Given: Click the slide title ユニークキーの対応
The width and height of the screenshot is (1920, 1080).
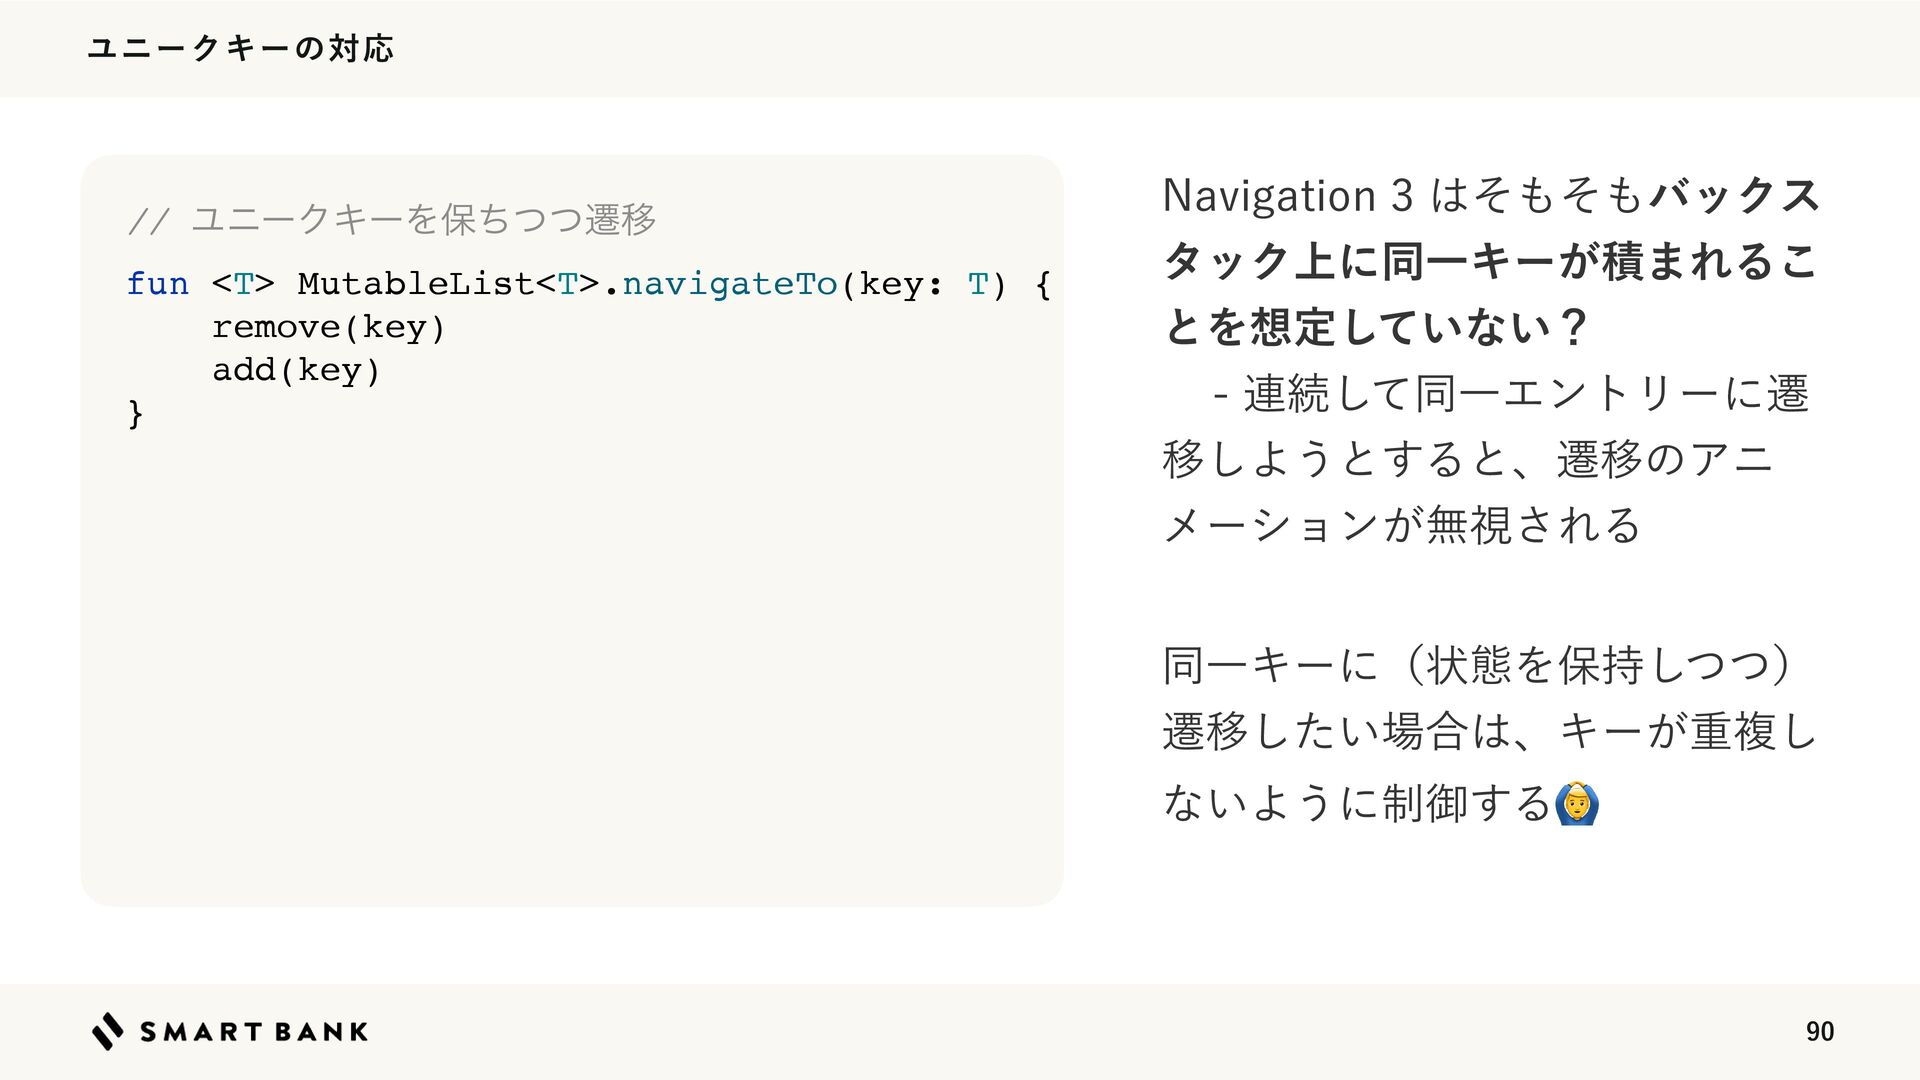Looking at the screenshot, I should click(241, 48).
